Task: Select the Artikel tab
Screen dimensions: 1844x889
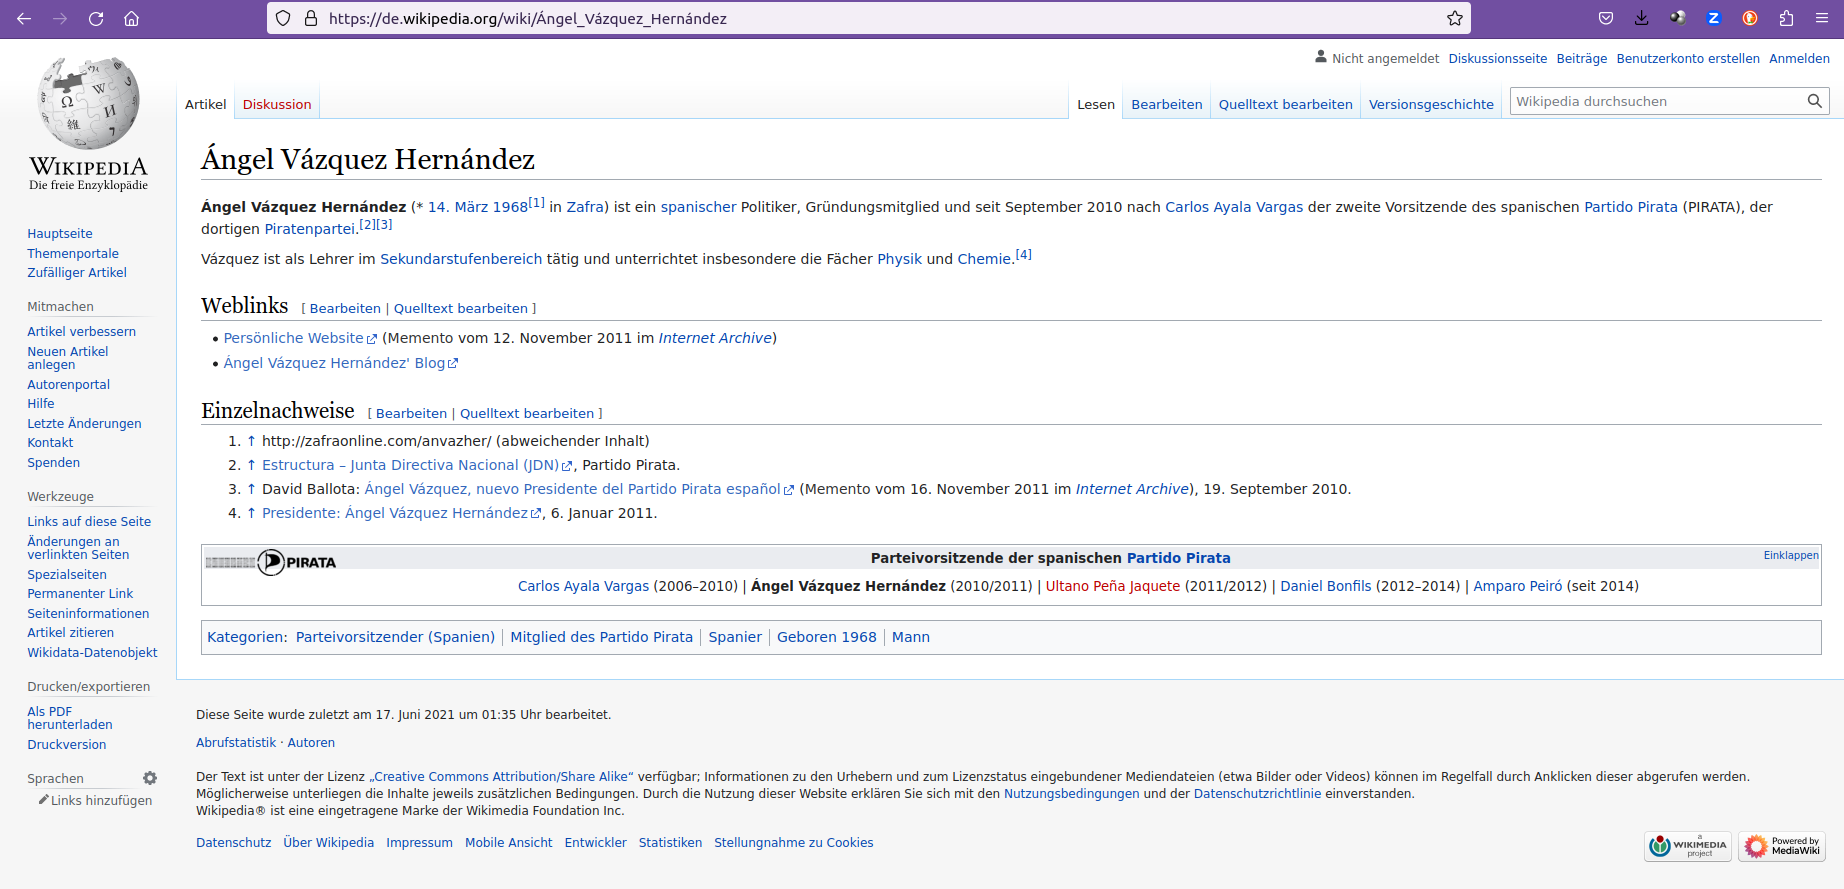Action: click(205, 104)
